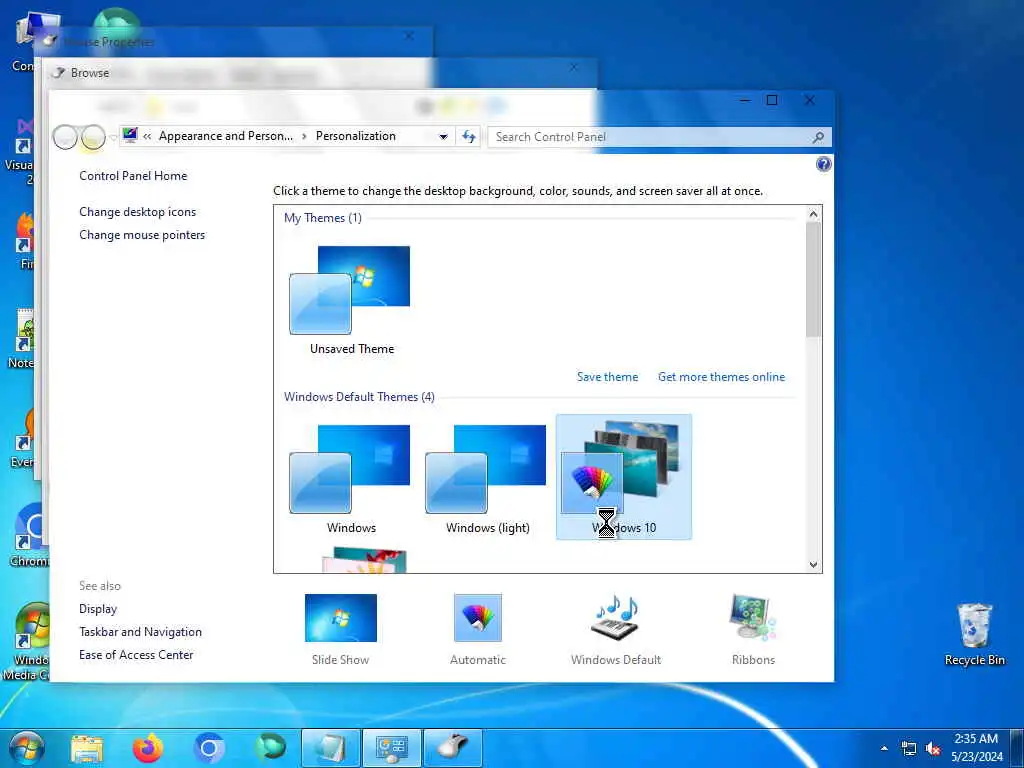Click the Personalization breadcrumb

[x=356, y=136]
